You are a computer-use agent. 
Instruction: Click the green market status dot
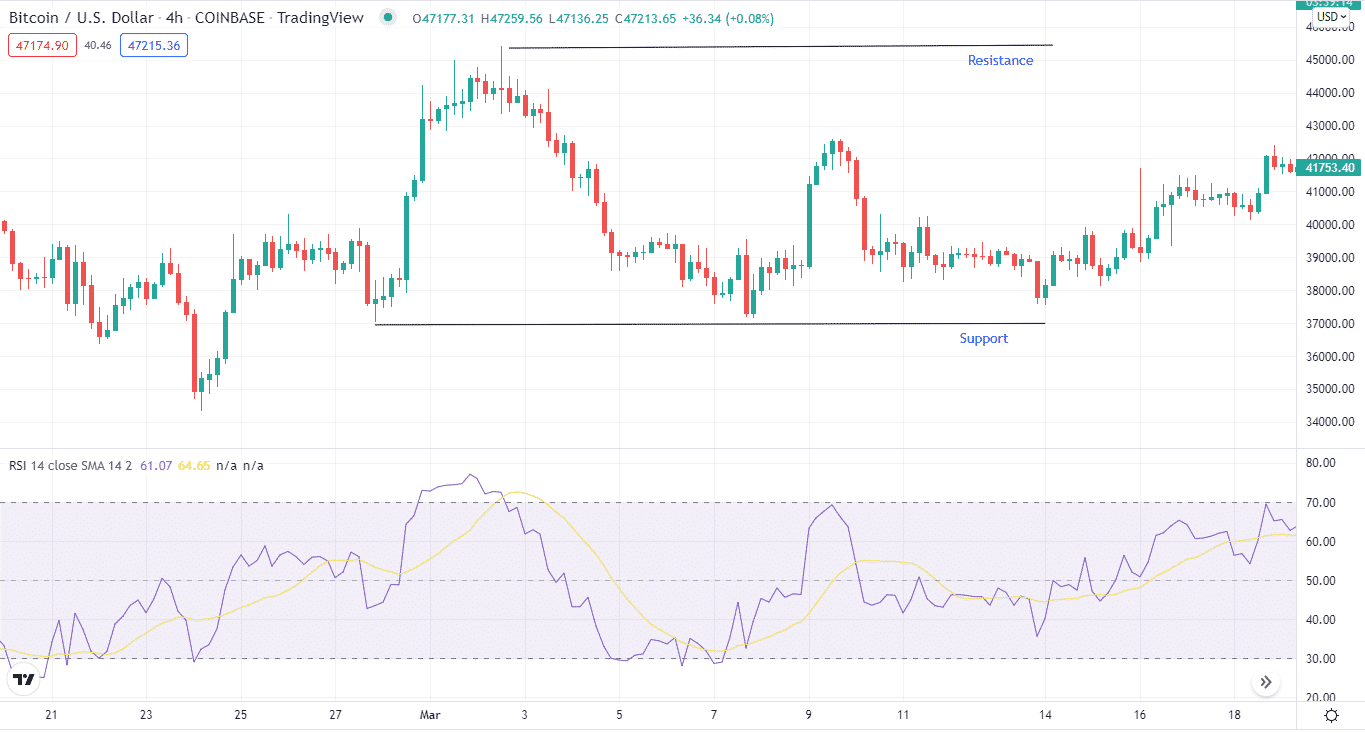coord(386,18)
